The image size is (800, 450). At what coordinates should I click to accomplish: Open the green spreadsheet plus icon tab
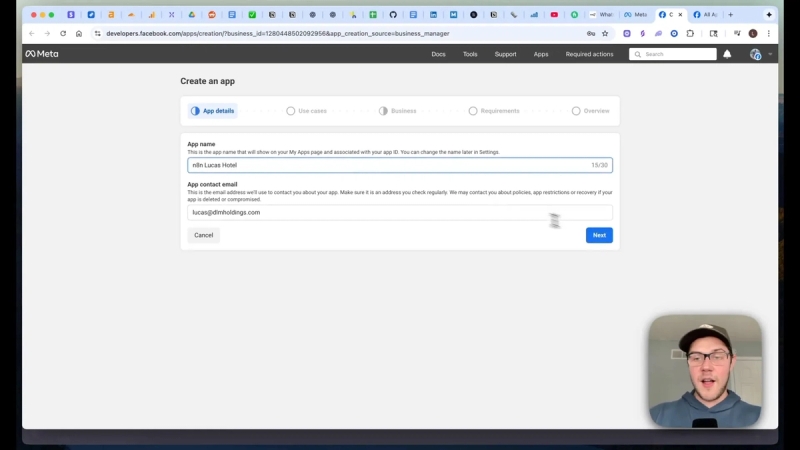[x=373, y=15]
